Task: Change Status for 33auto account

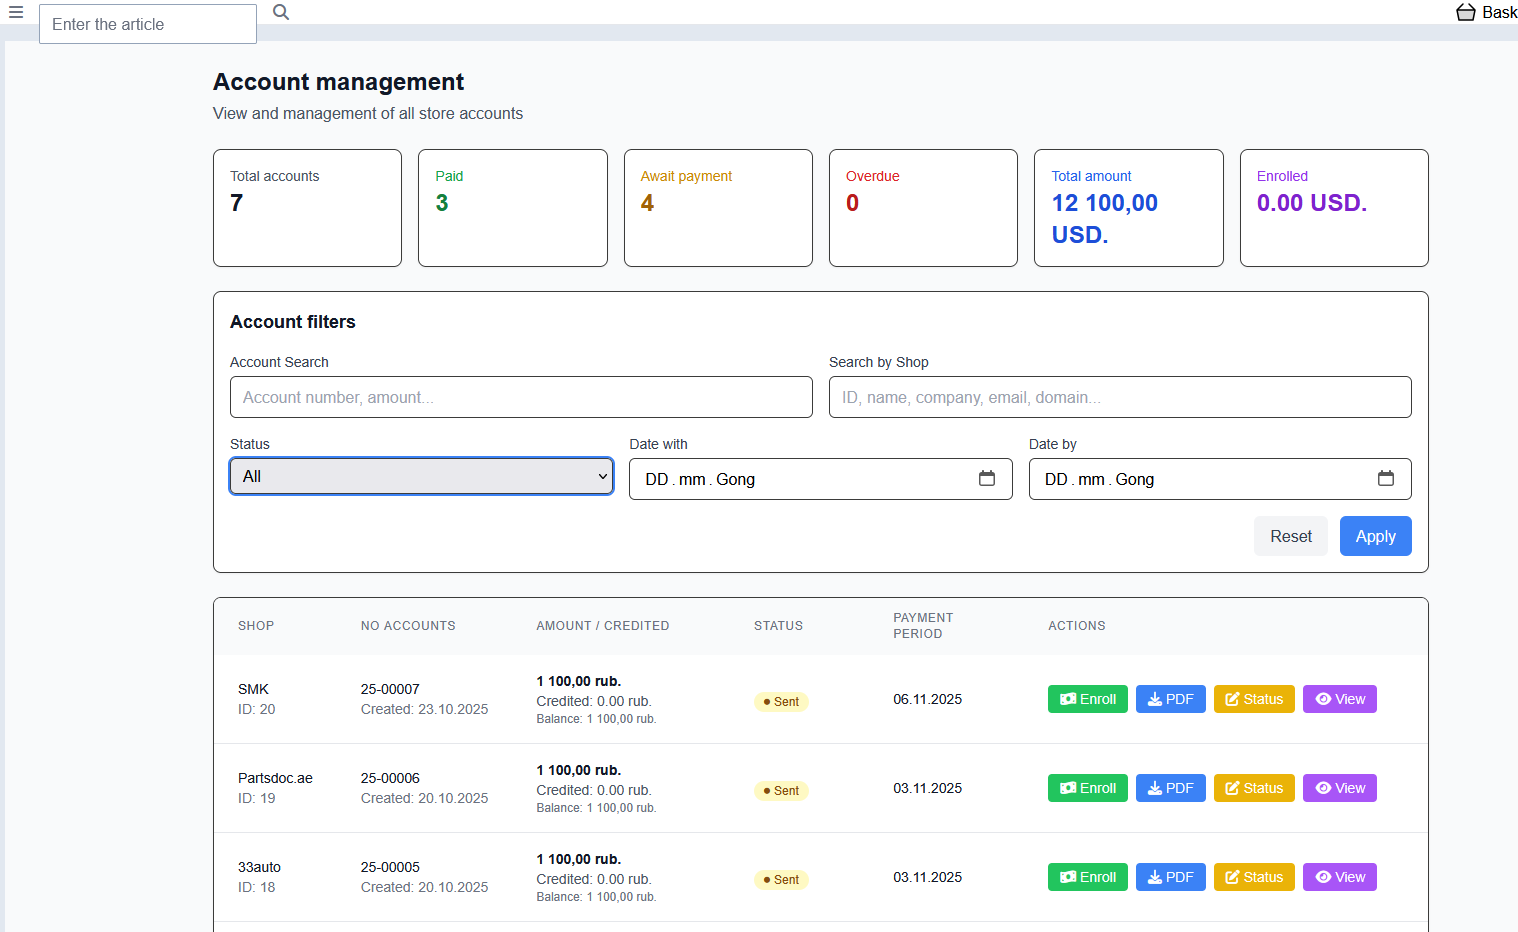Action: tap(1254, 877)
